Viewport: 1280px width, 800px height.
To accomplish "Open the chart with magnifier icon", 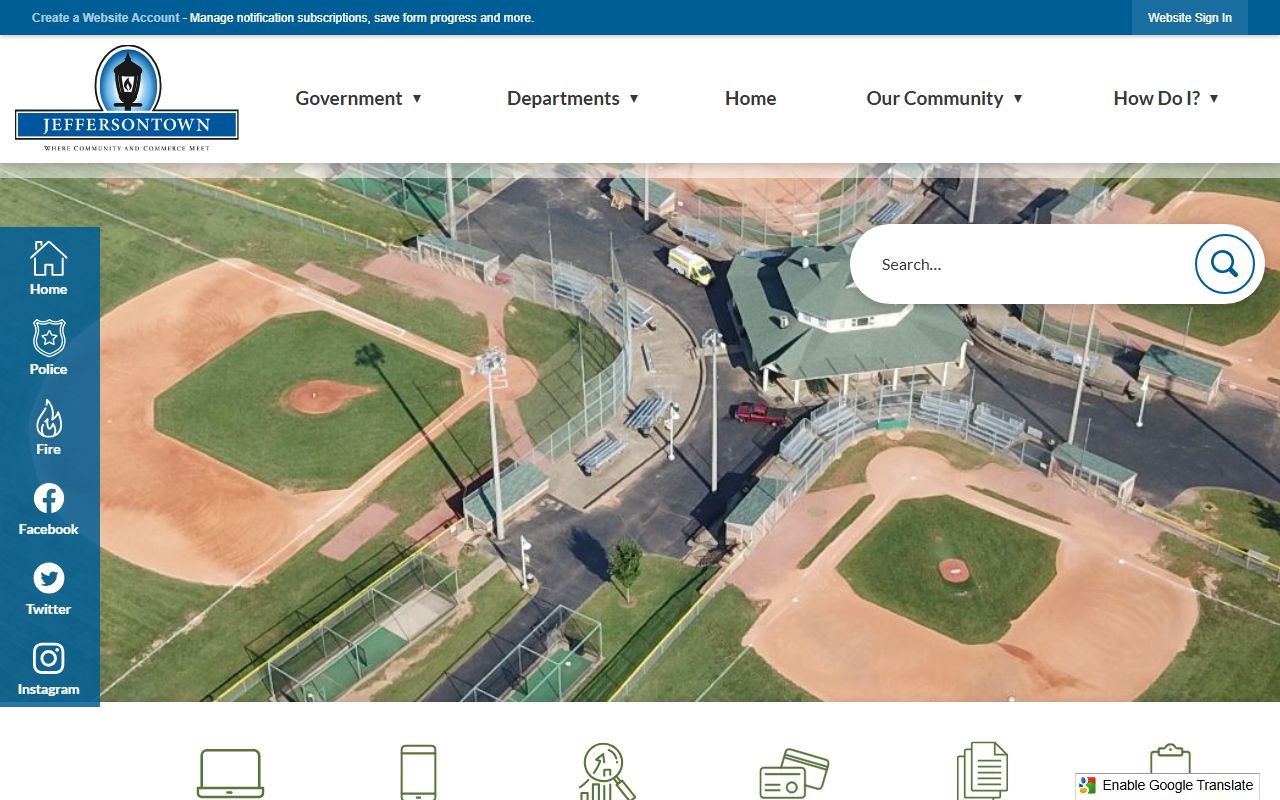I will click(x=607, y=772).
